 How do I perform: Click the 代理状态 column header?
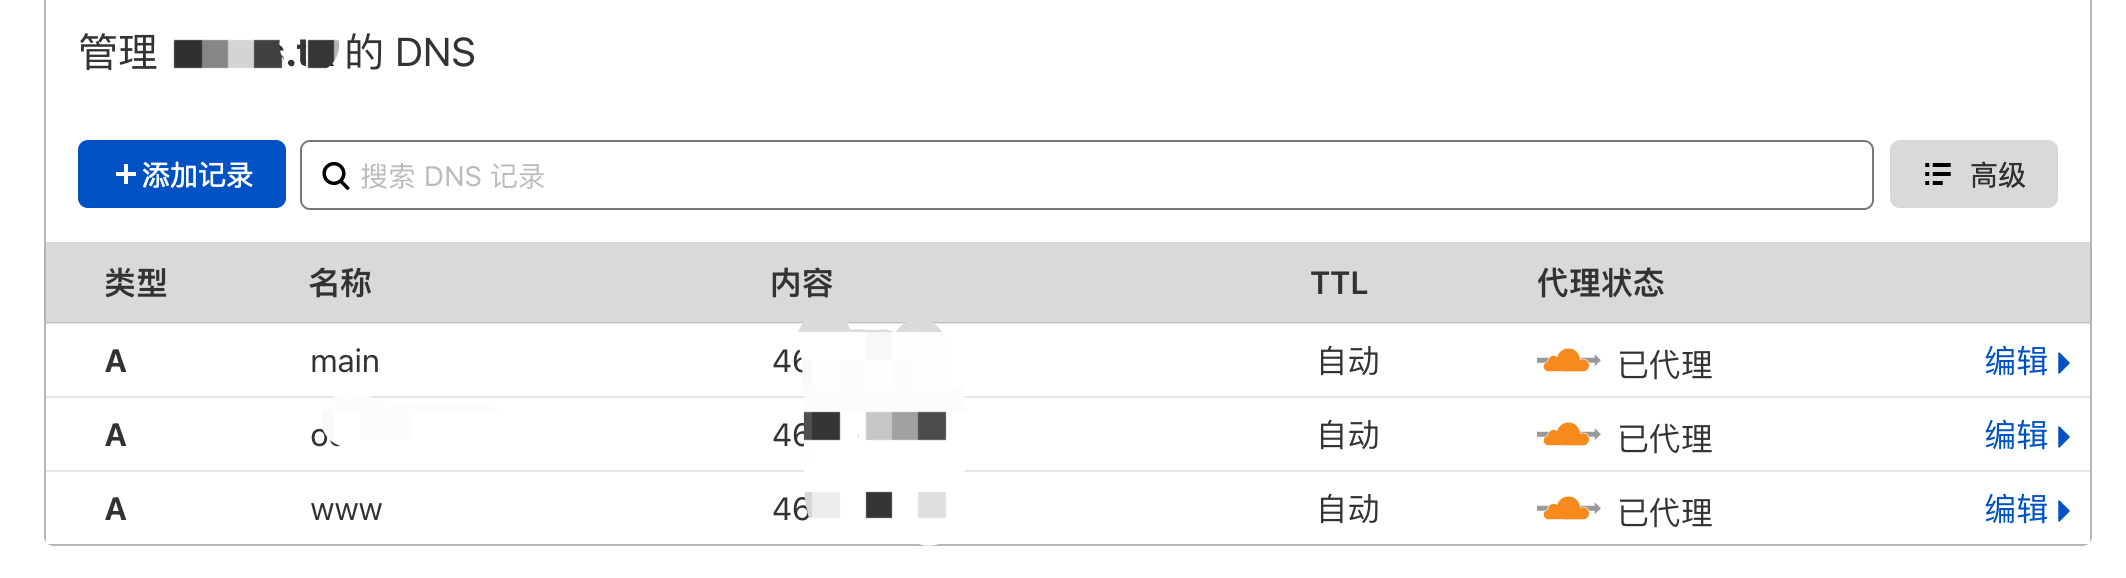[1600, 283]
